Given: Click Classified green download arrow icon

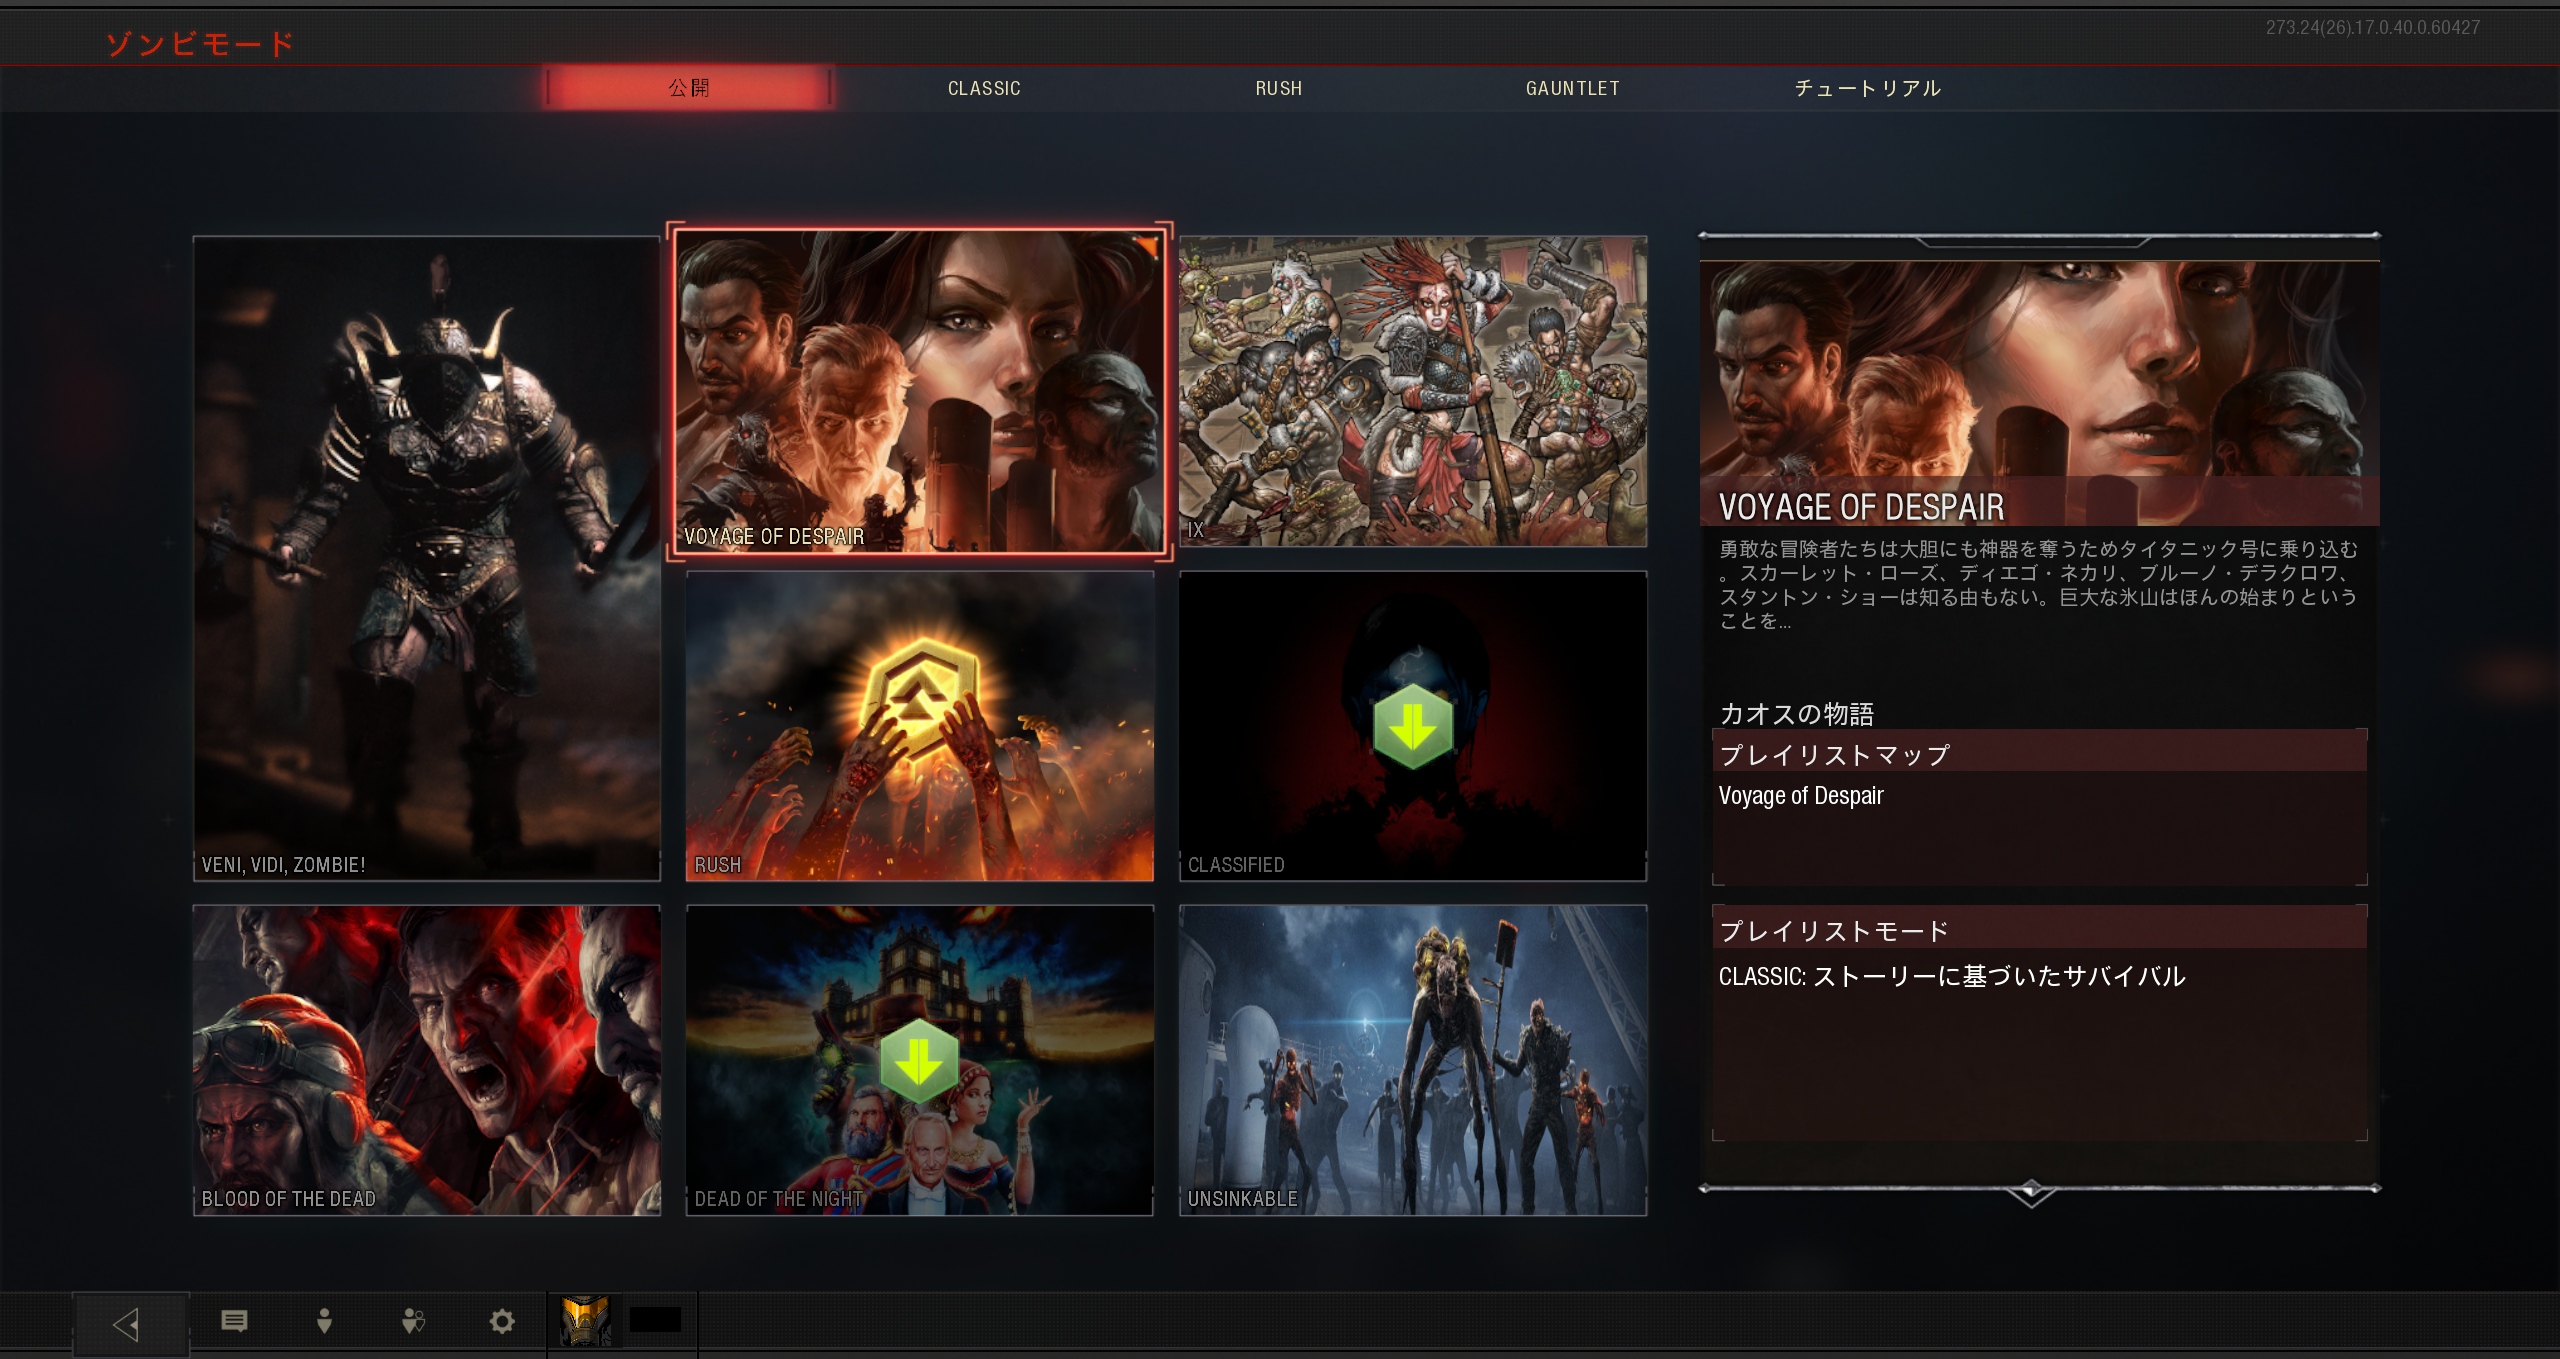Looking at the screenshot, I should coord(1412,726).
